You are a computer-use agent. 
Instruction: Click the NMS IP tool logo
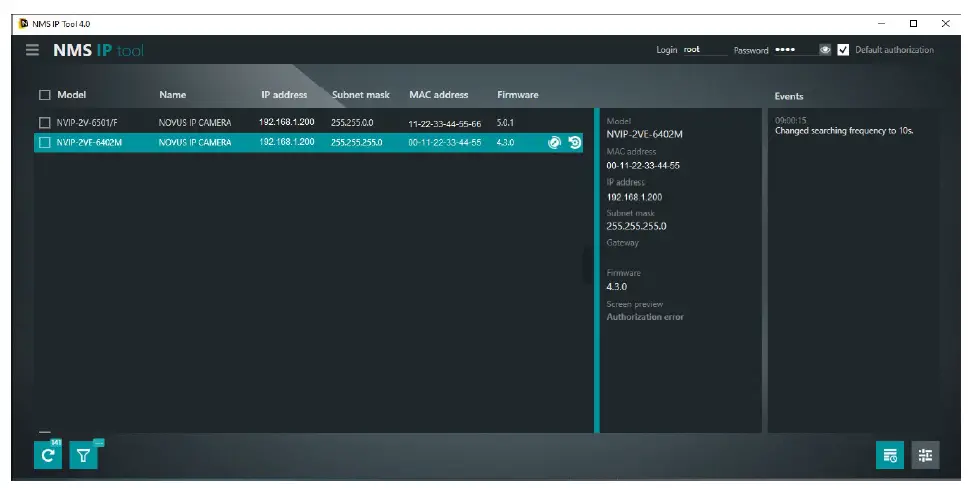pyautogui.click(x=98, y=51)
